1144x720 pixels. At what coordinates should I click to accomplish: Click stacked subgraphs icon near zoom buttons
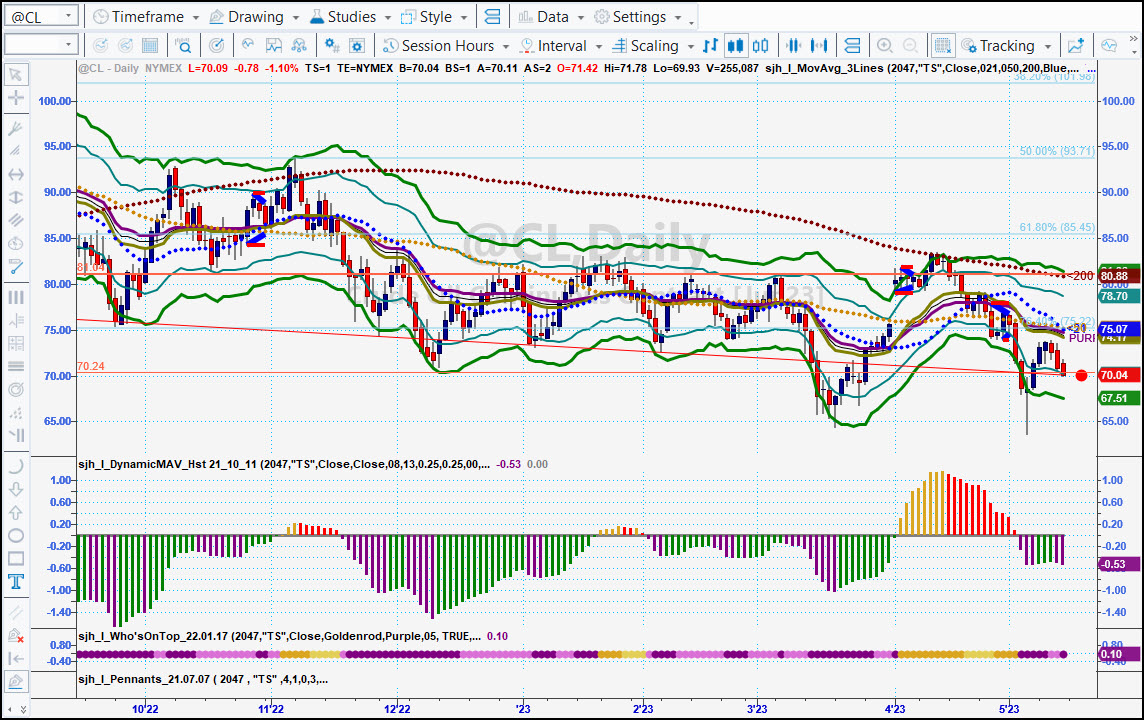(852, 46)
